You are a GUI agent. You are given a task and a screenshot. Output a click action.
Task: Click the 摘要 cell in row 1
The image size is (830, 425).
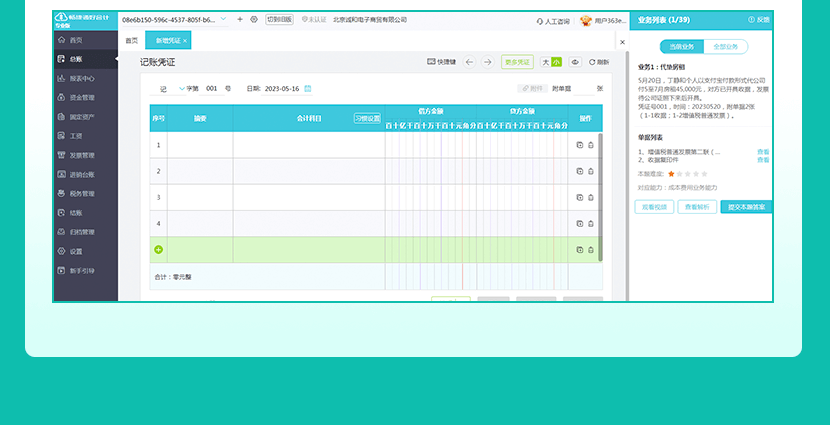(x=200, y=145)
